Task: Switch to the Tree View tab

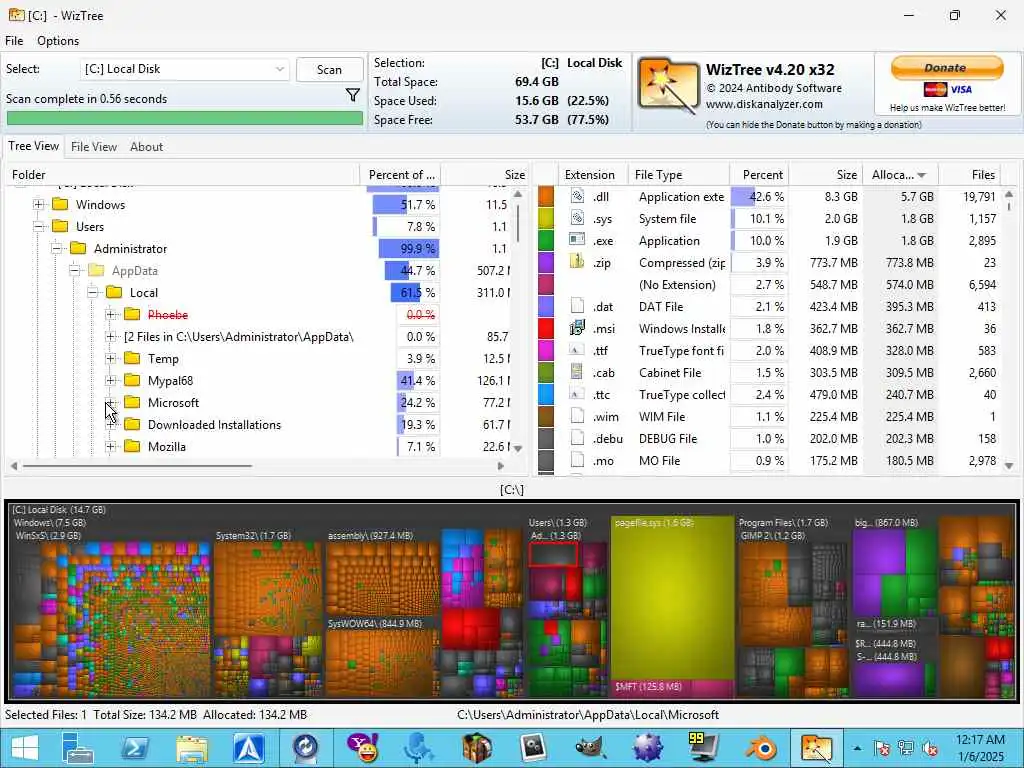Action: coord(33,146)
